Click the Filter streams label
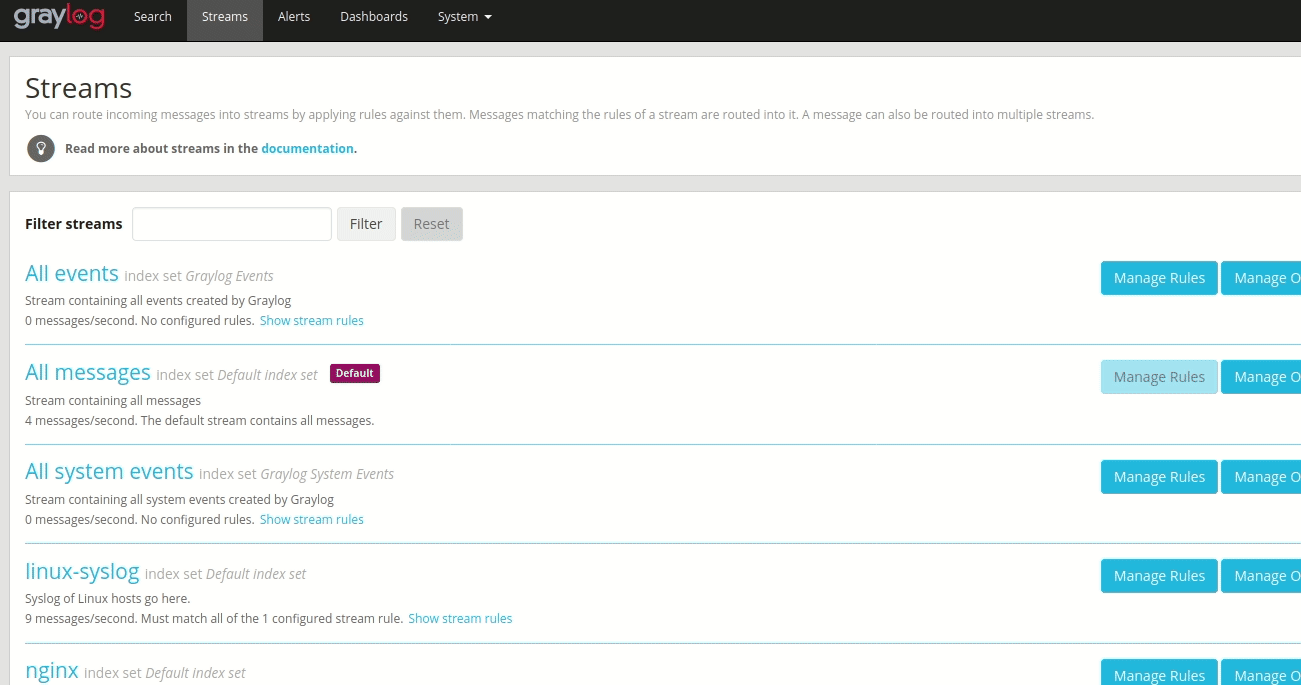Screen dimensions: 1301x685 tap(74, 224)
